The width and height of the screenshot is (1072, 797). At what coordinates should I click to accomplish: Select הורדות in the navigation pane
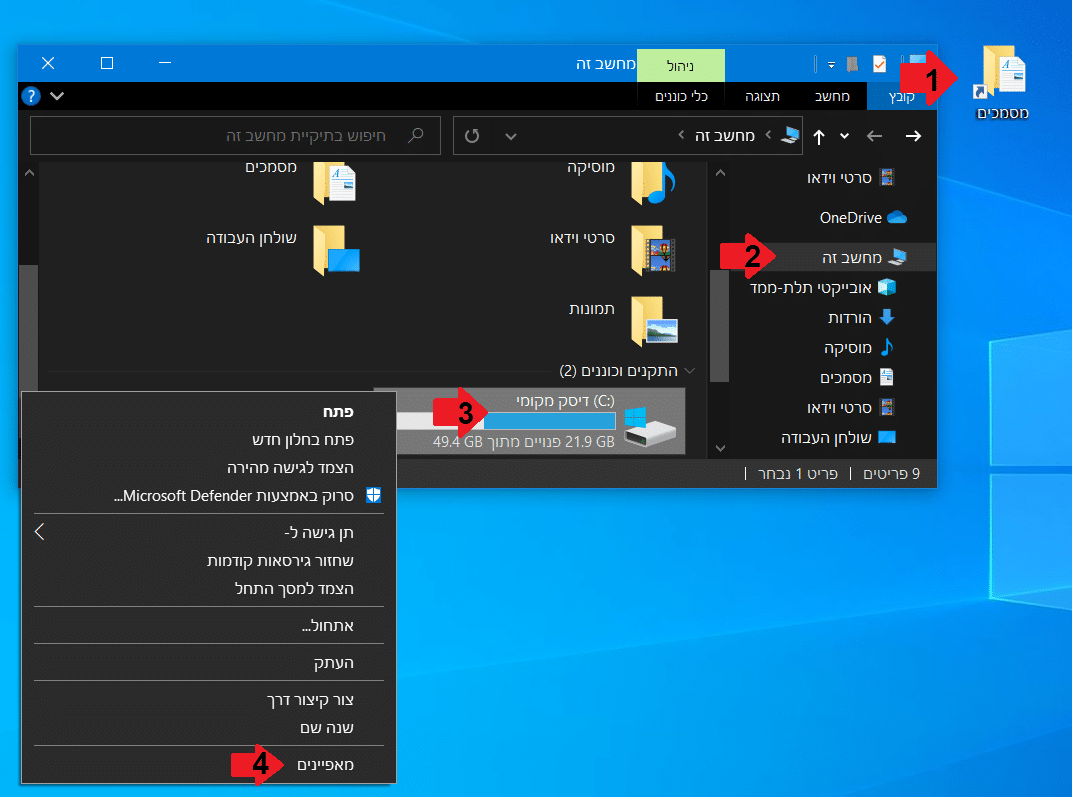(861, 317)
